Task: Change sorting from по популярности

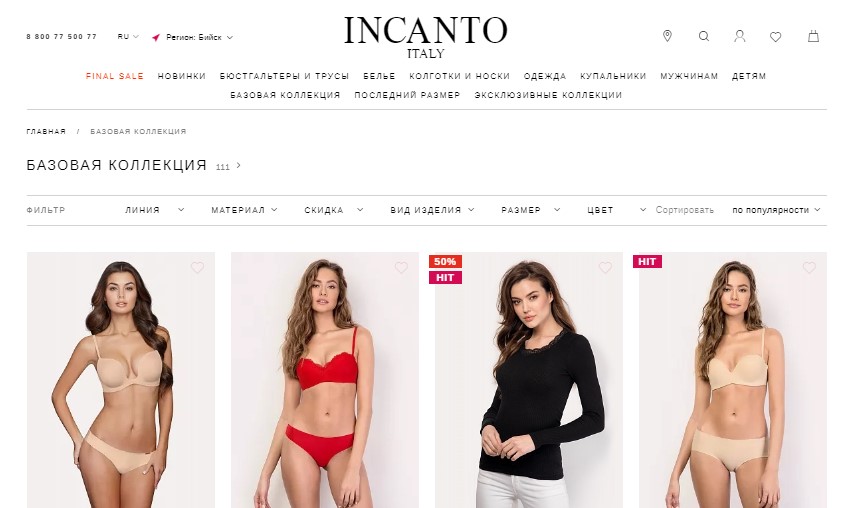Action: (776, 210)
